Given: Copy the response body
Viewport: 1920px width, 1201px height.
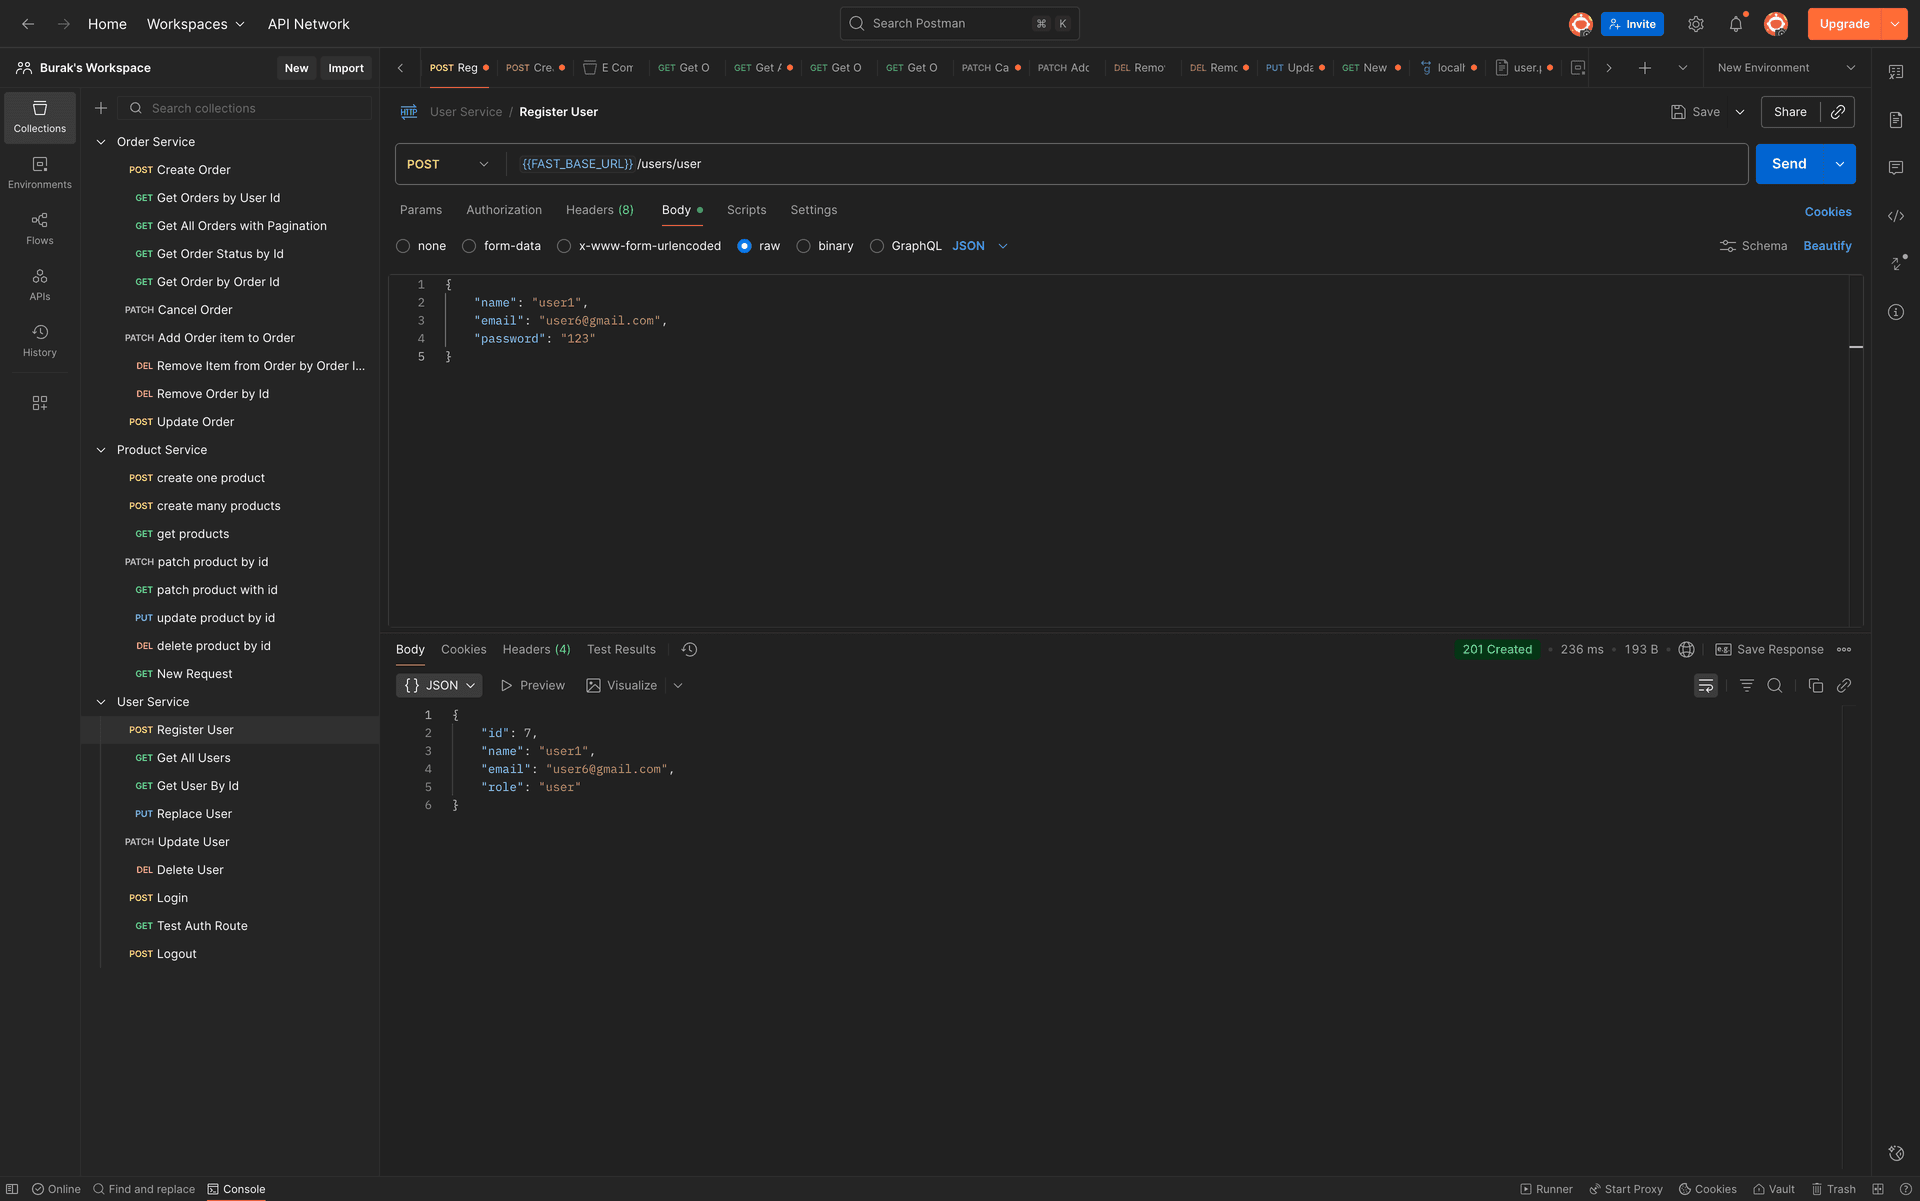Looking at the screenshot, I should [x=1816, y=685].
